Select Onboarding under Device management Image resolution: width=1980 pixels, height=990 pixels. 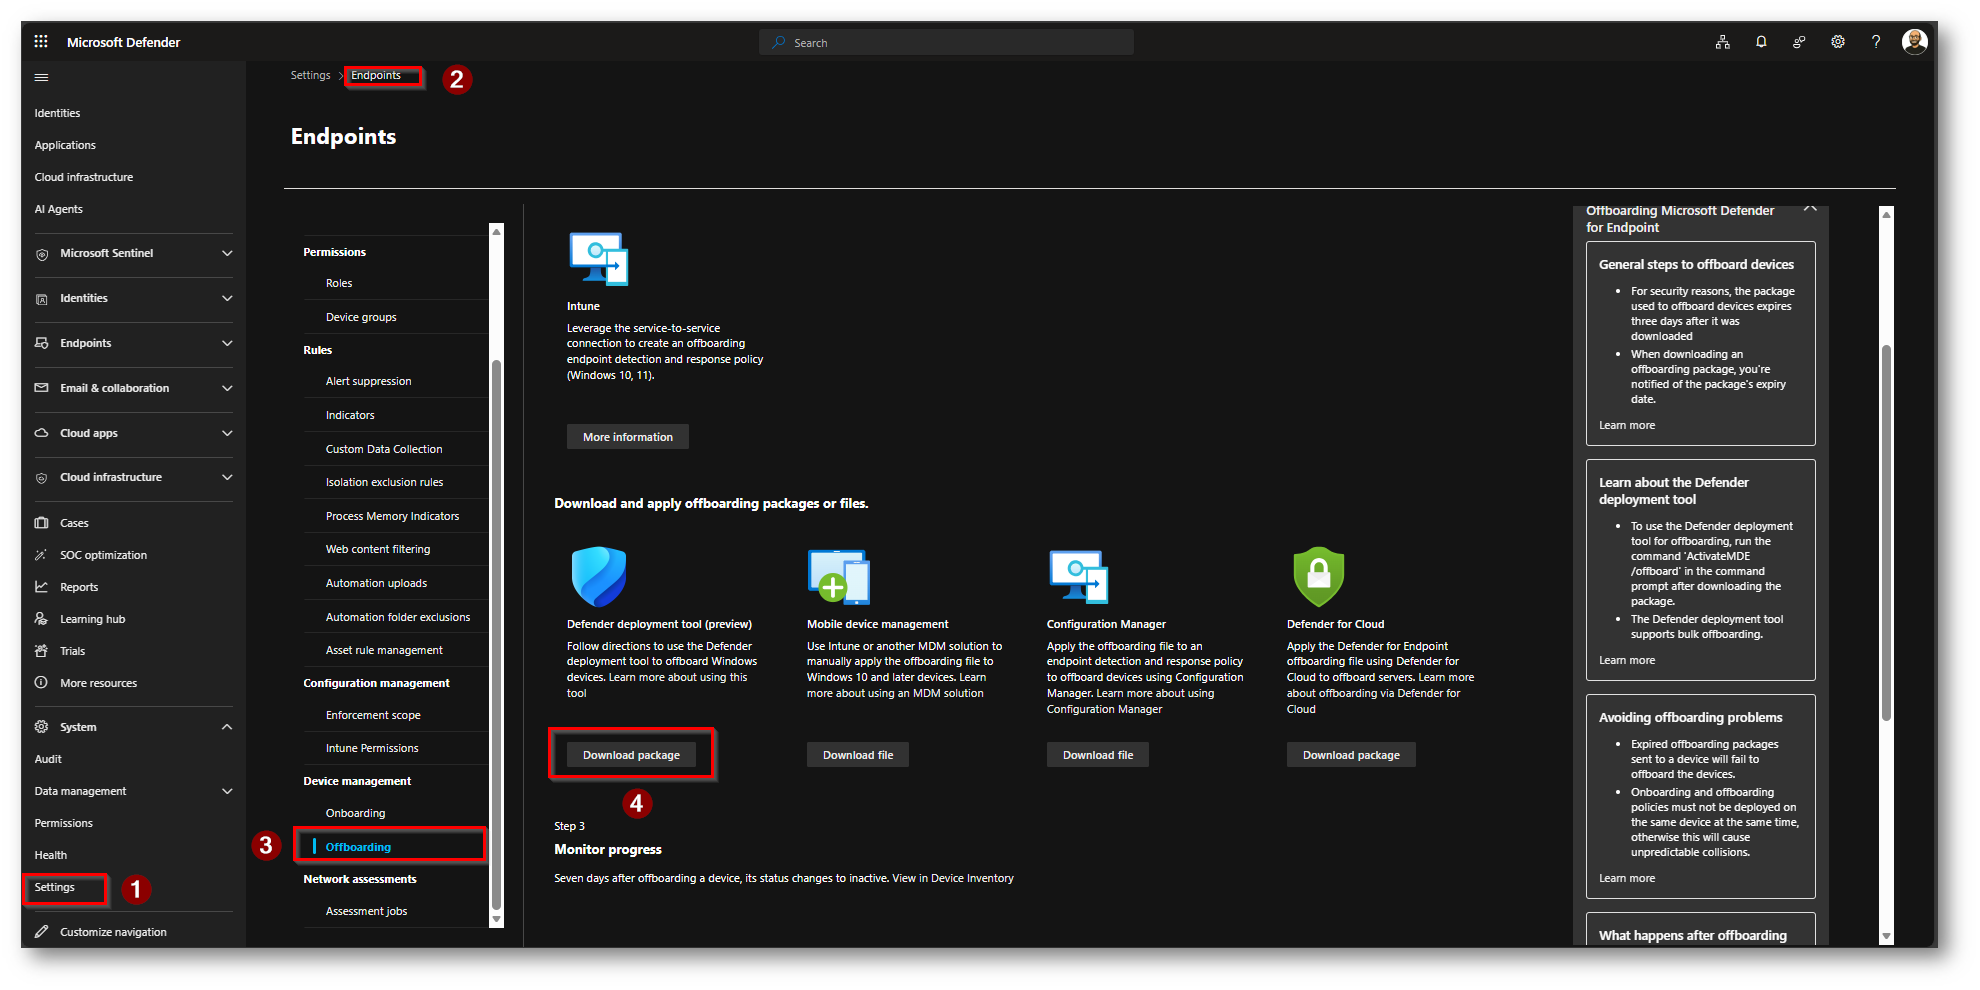click(x=355, y=813)
